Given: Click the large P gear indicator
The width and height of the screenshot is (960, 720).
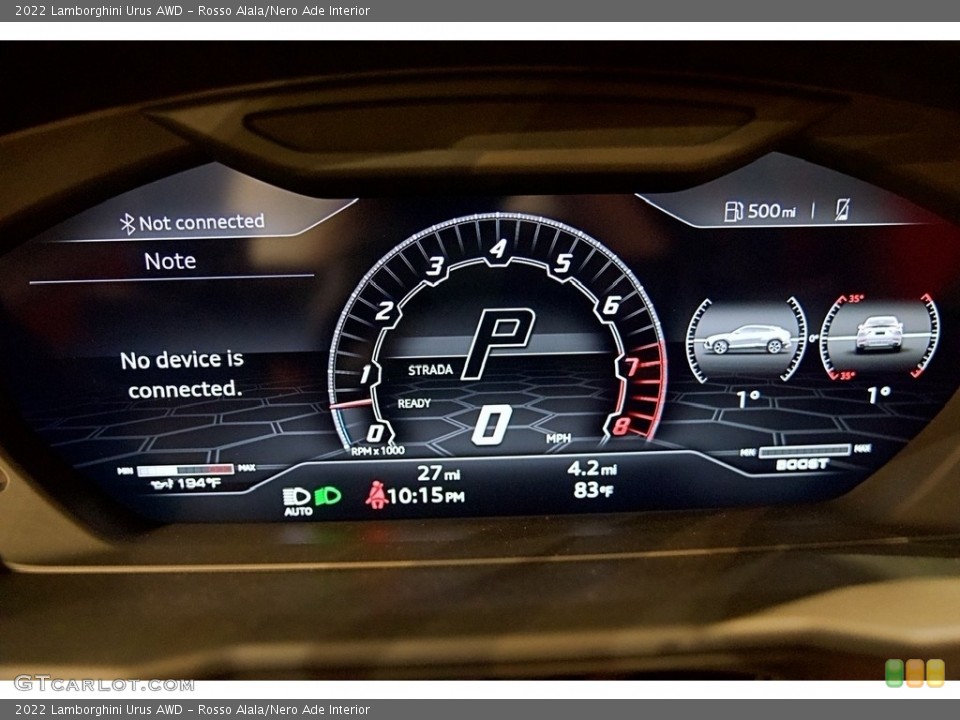Looking at the screenshot, I should [498, 344].
